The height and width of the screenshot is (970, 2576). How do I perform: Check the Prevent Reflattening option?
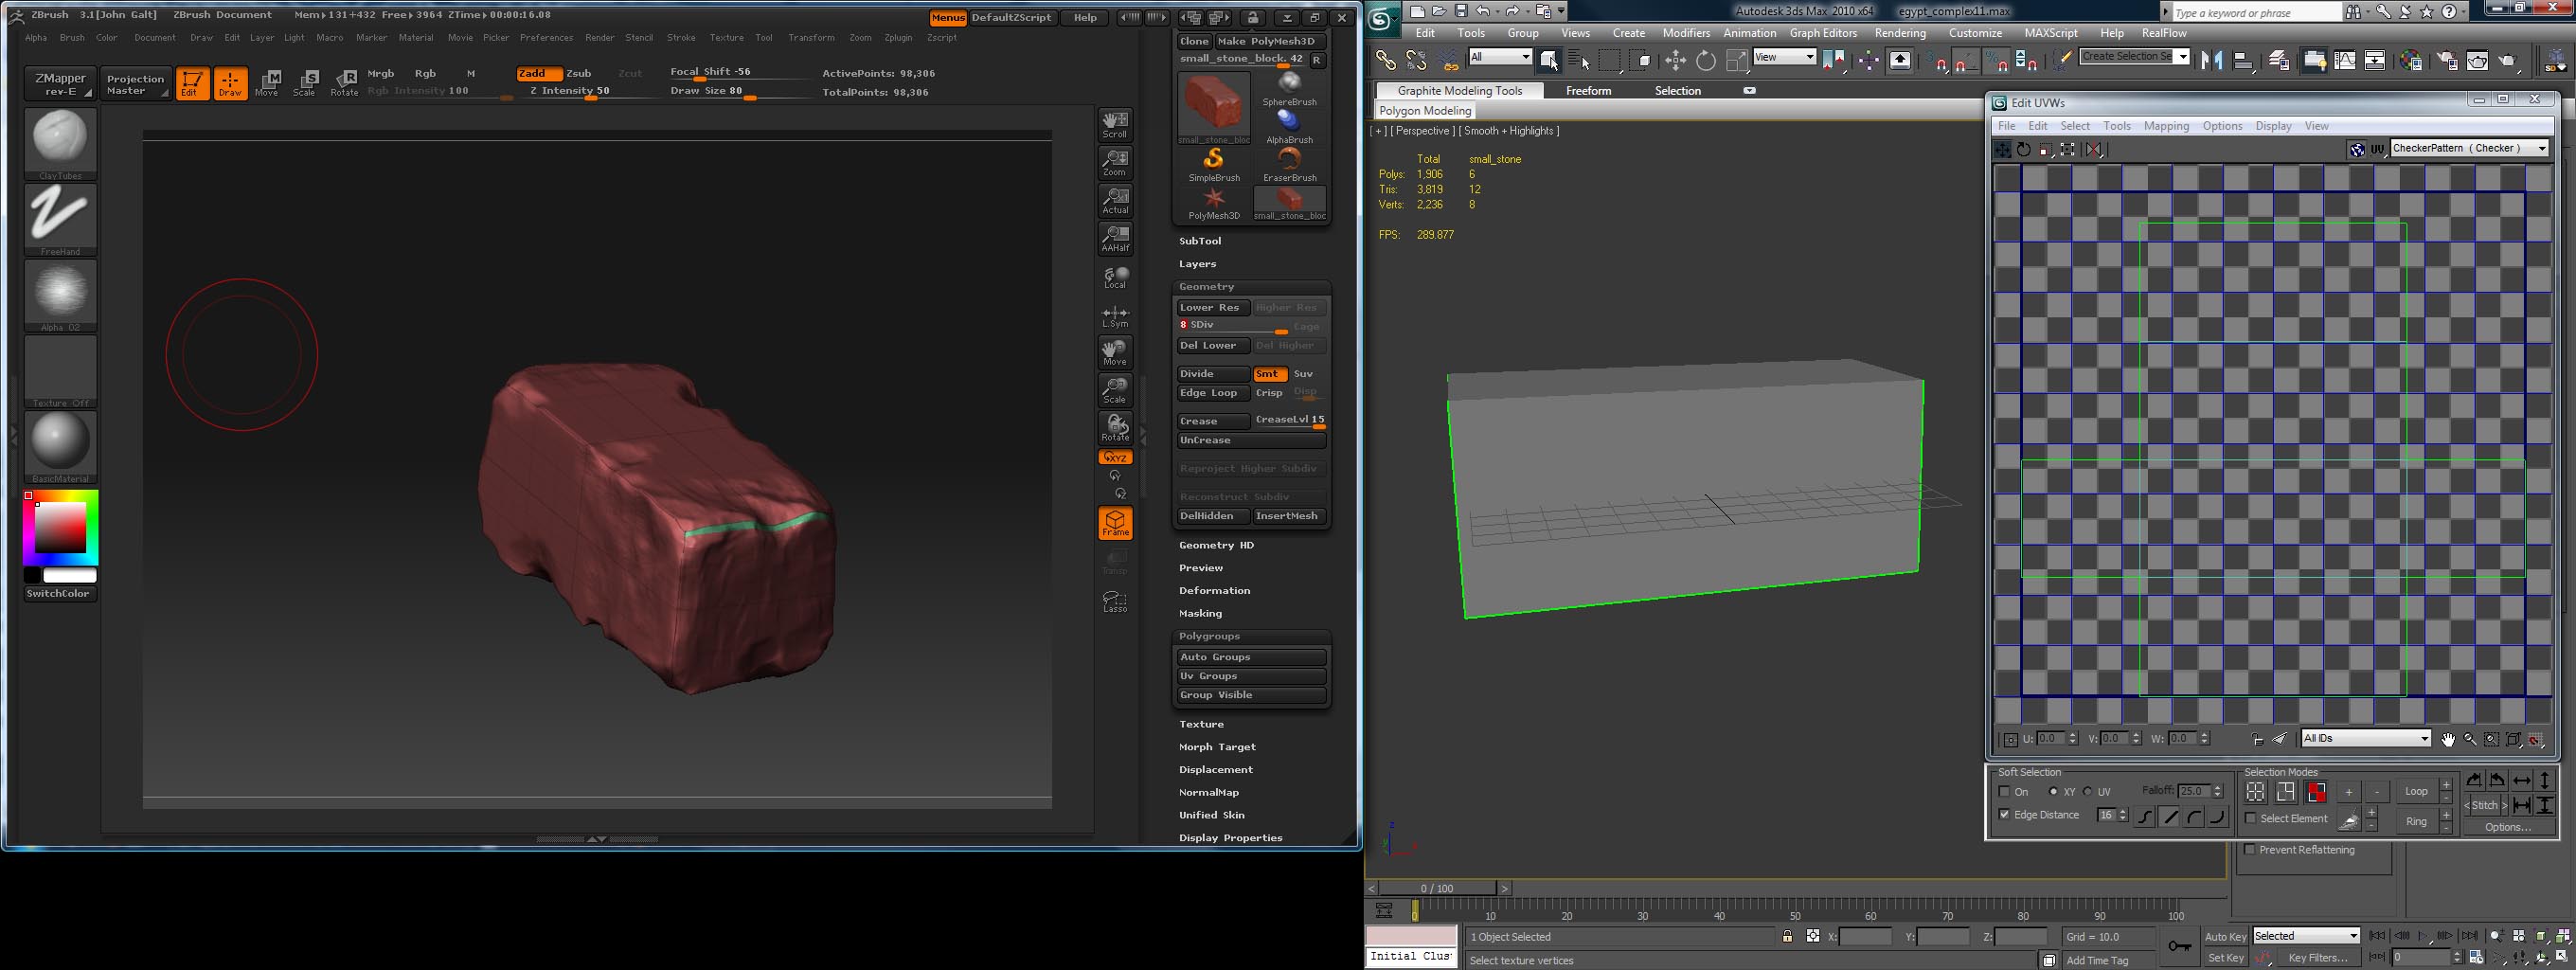click(x=2250, y=850)
